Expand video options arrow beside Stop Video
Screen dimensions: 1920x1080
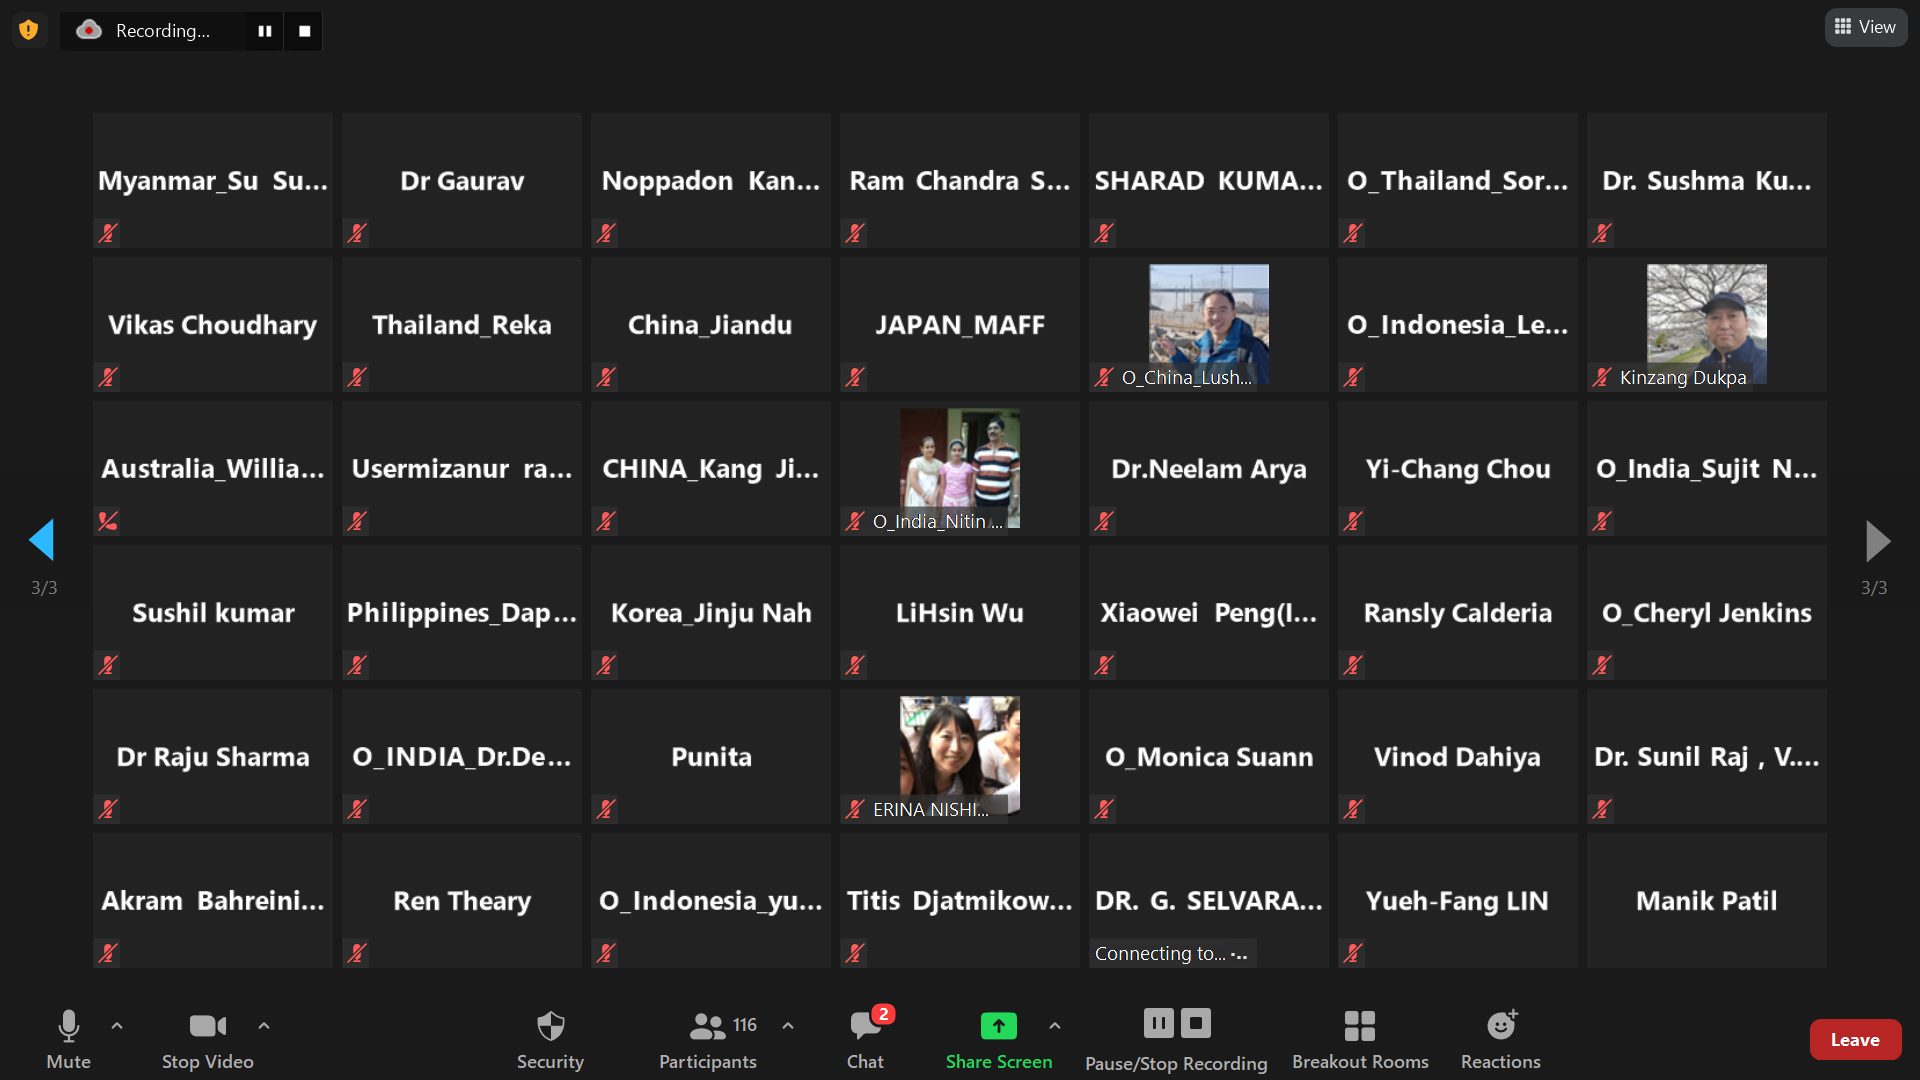pos(264,1025)
